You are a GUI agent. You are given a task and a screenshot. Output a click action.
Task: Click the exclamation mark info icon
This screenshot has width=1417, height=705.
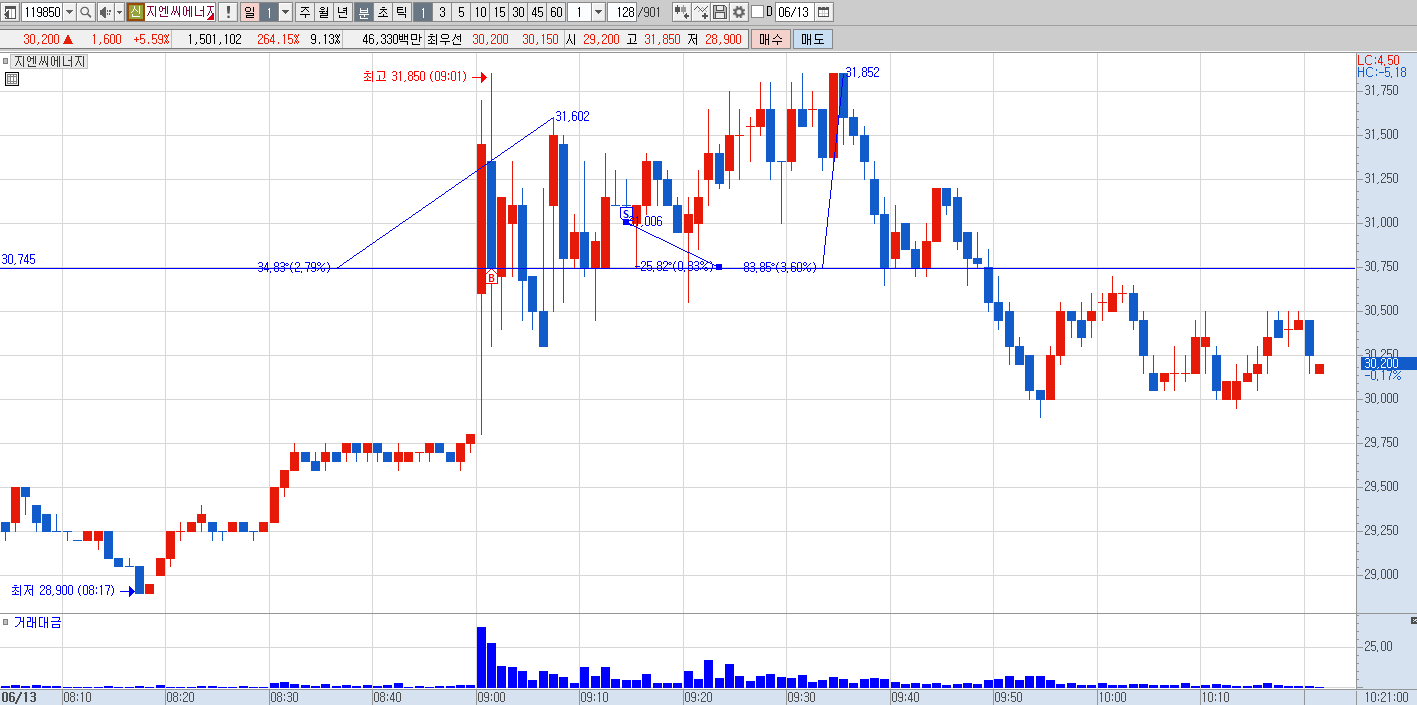coord(228,12)
